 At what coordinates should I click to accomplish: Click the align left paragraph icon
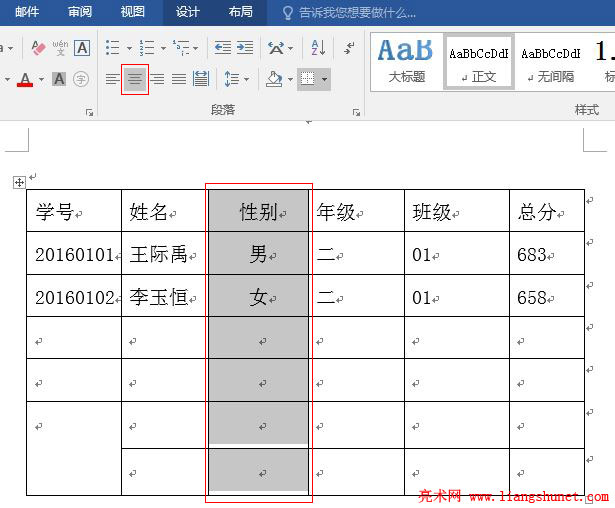point(112,79)
